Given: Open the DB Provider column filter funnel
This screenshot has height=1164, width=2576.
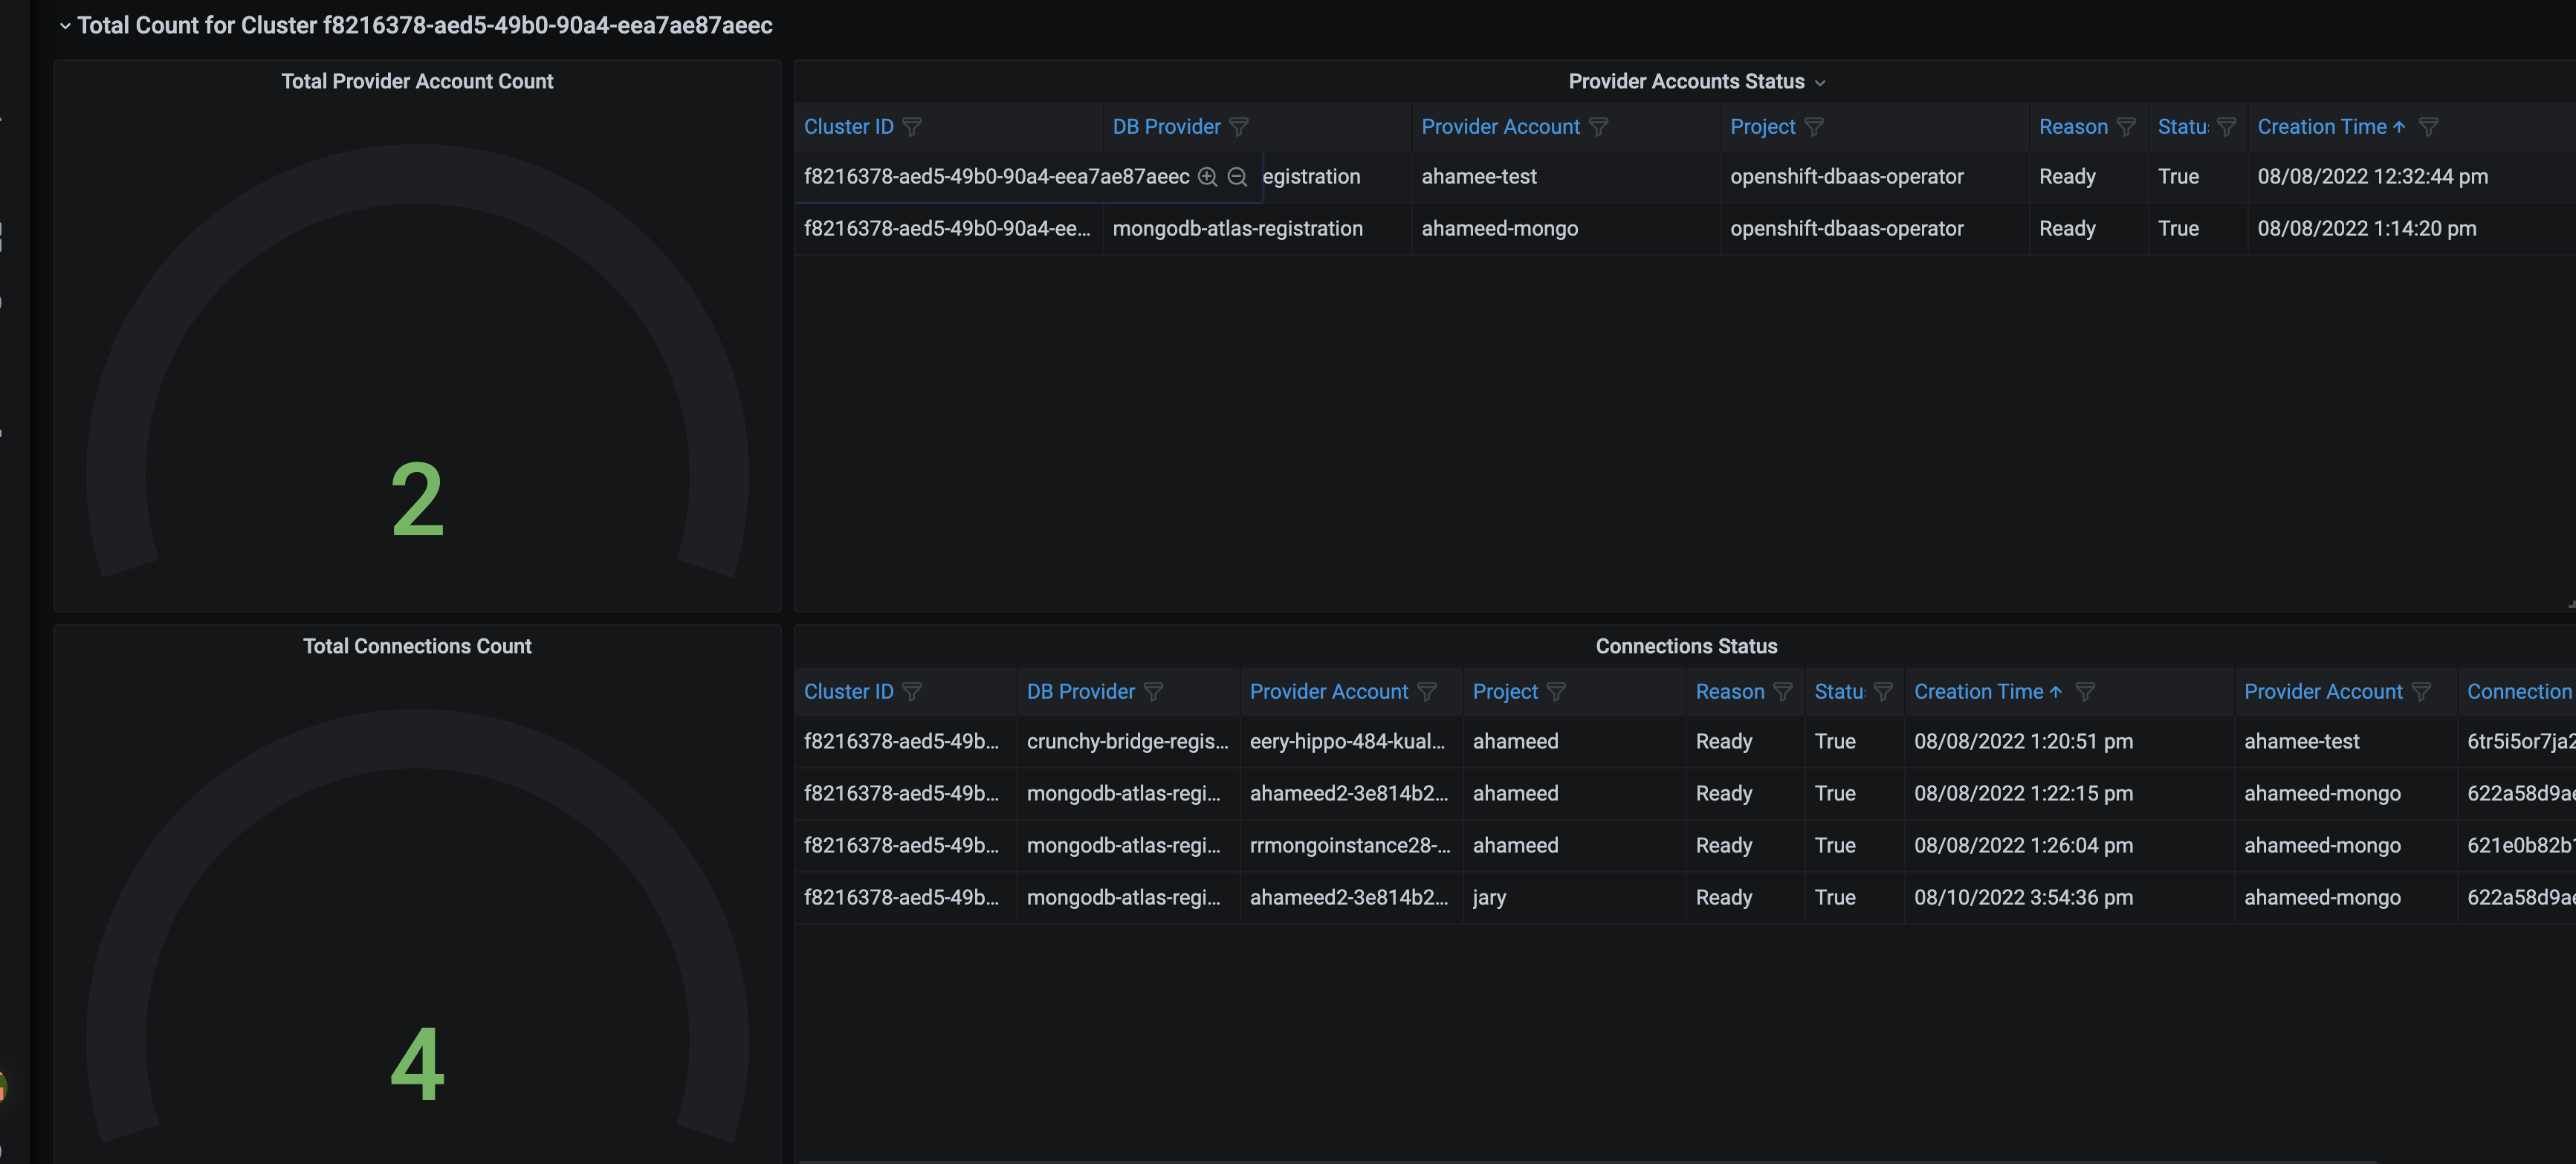Looking at the screenshot, I should 1239,127.
